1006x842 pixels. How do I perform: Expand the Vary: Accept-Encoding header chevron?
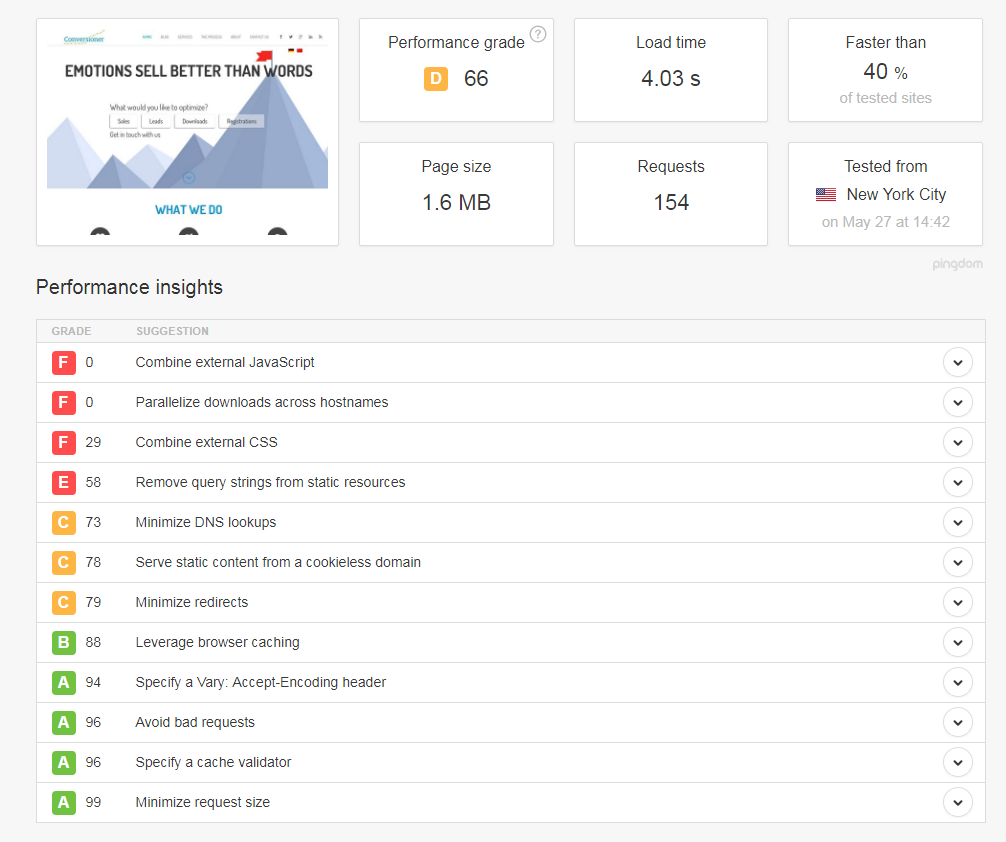tap(958, 682)
